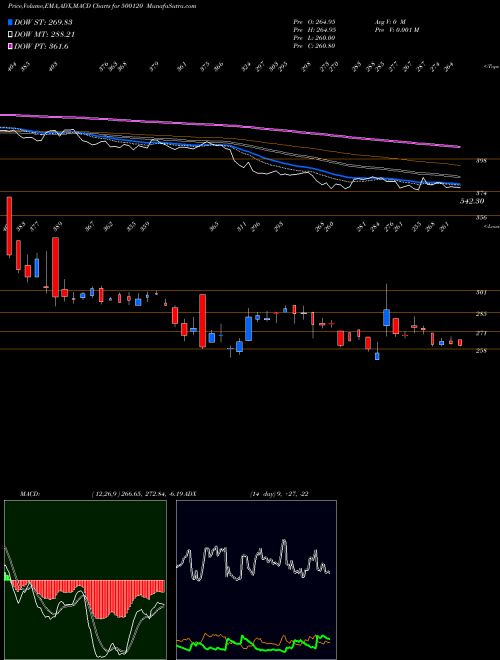
Task: Click the white DOW MT legend swatch
Action: click(x=10, y=35)
